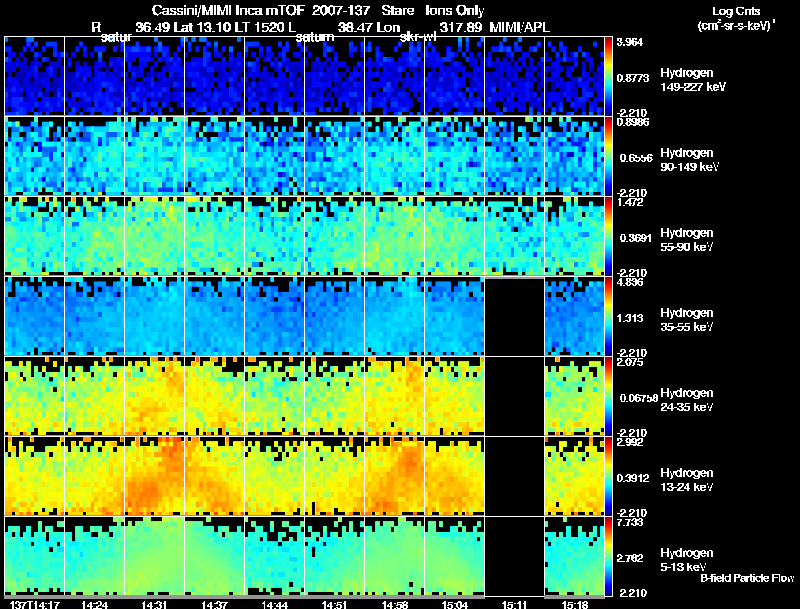This screenshot has height=609, width=800.
Task: Select the 'Hydrogen 24-35 keV' row label
Action: click(687, 400)
